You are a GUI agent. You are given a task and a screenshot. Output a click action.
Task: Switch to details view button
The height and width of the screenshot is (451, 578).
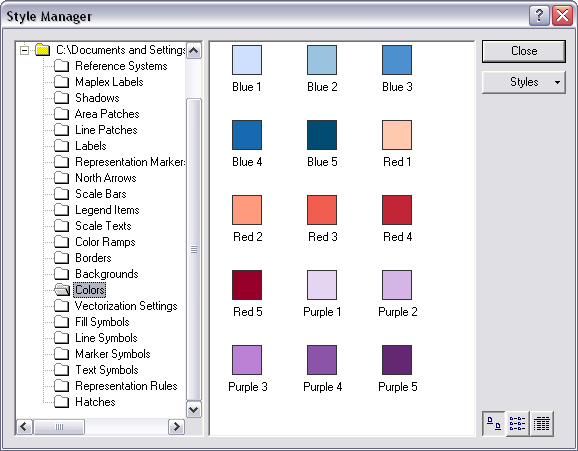pos(542,424)
